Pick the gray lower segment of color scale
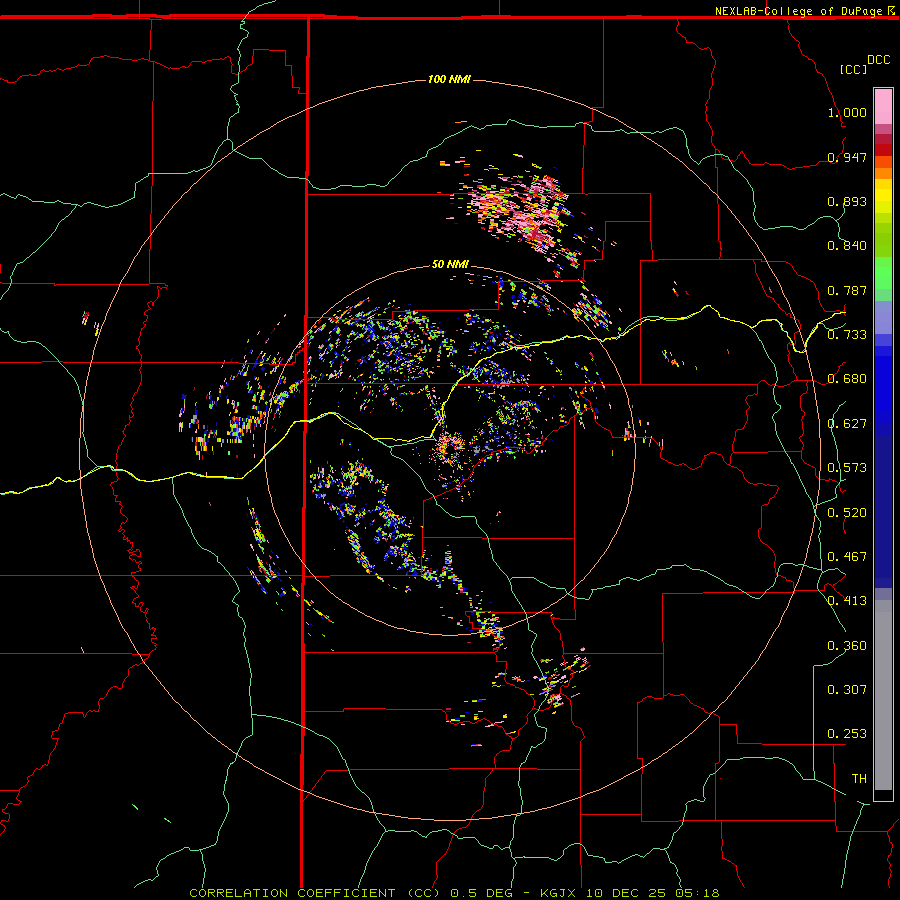 [x=883, y=695]
